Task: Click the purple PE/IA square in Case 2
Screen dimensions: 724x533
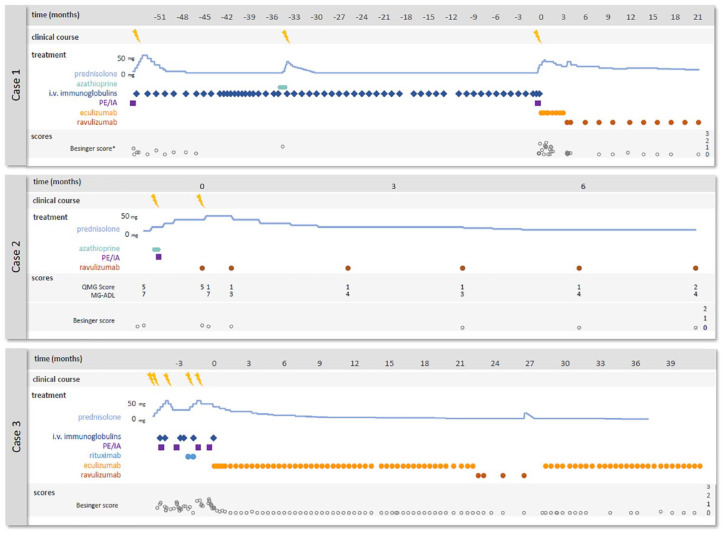Action: coord(159,258)
